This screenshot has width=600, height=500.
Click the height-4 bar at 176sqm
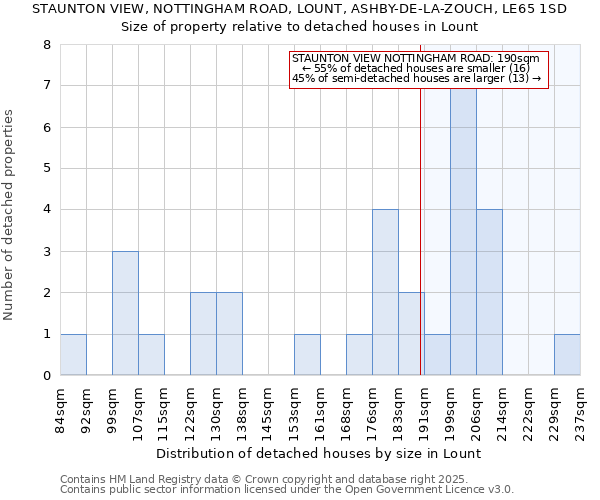(x=385, y=292)
